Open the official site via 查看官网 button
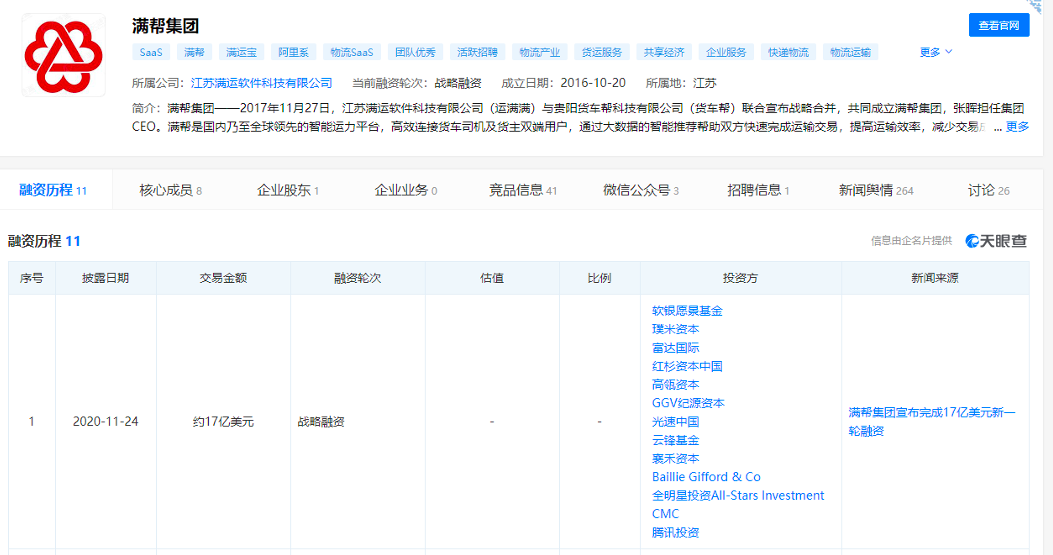The image size is (1053, 555). tap(999, 26)
